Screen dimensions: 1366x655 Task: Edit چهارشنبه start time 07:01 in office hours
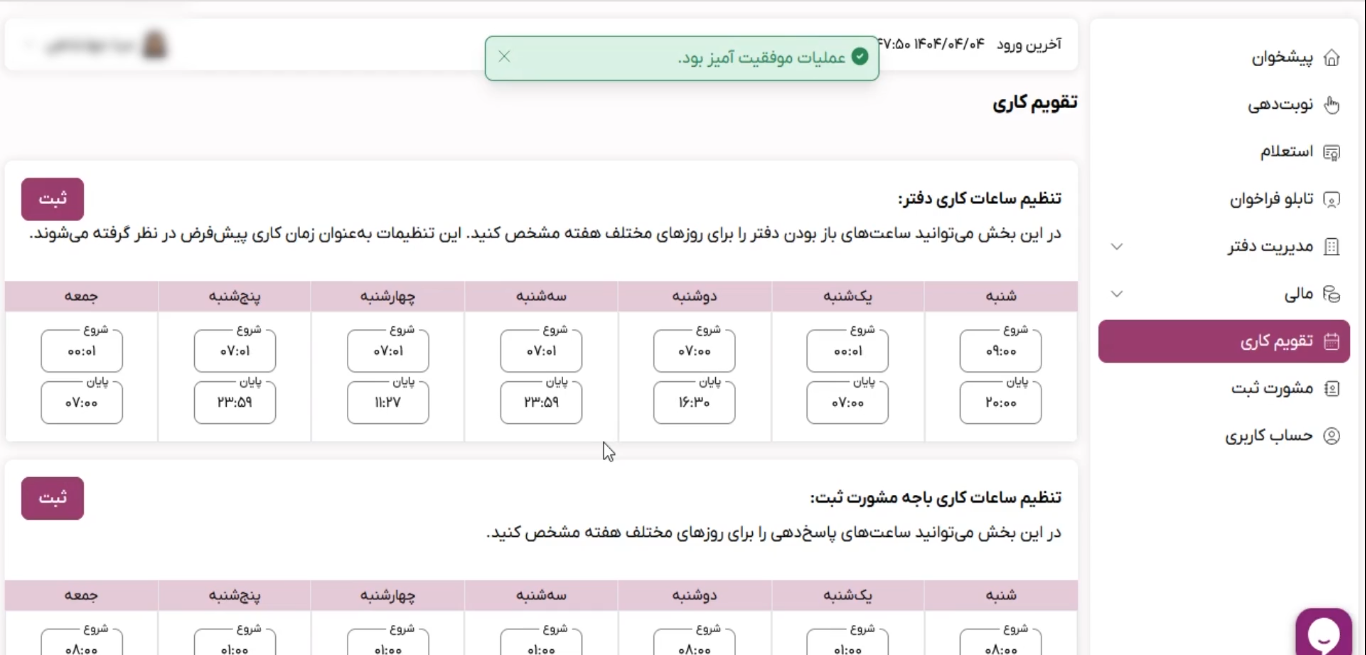point(388,351)
